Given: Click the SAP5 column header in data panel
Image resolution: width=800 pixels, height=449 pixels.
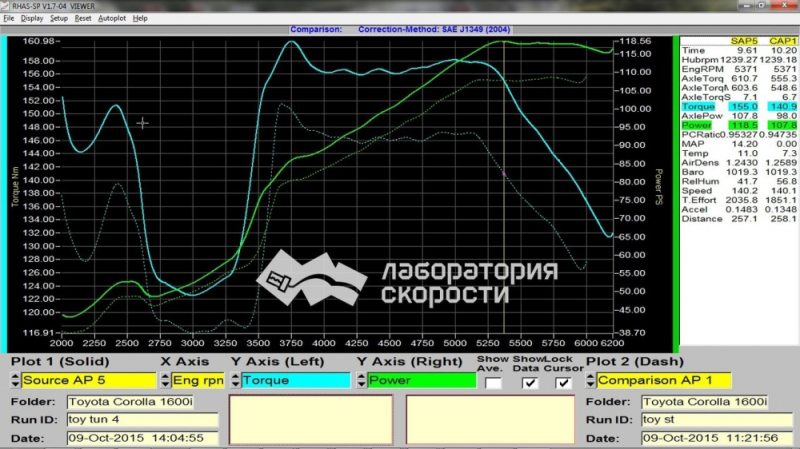Looking at the screenshot, I should (744, 41).
